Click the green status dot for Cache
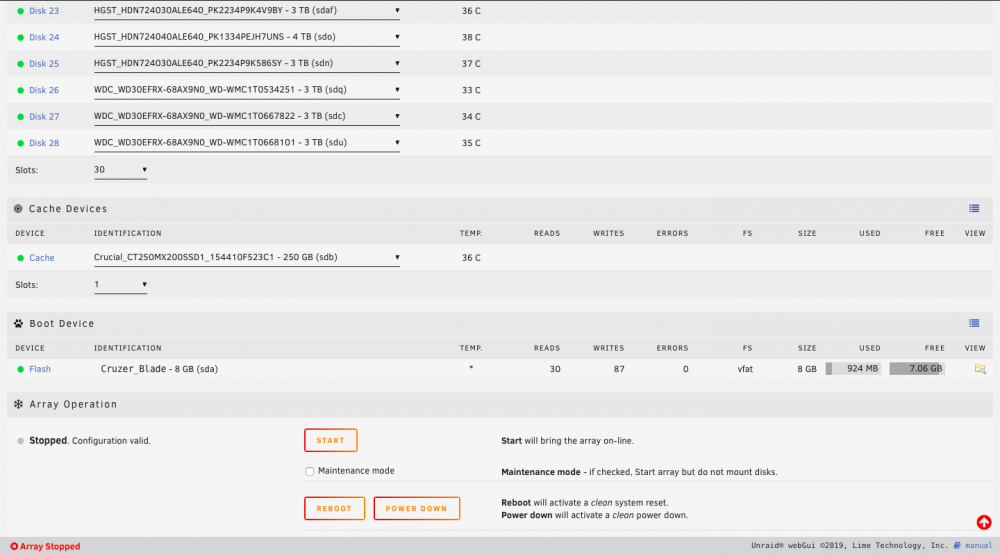Screen dimensions: 1000x555 (20, 258)
